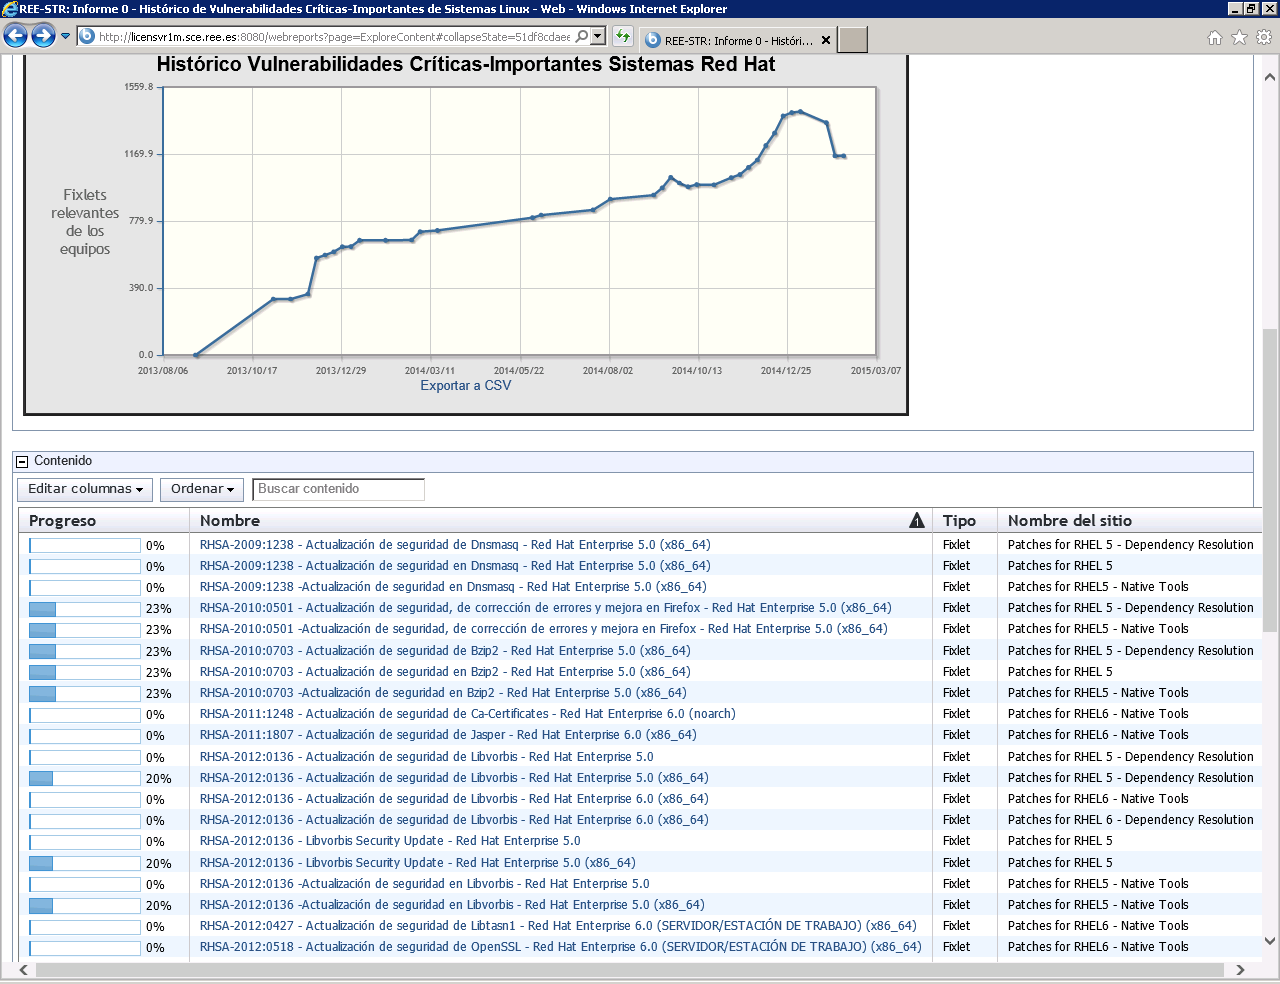The width and height of the screenshot is (1280, 984).
Task: Click the page favicon in address bar
Action: (x=87, y=37)
